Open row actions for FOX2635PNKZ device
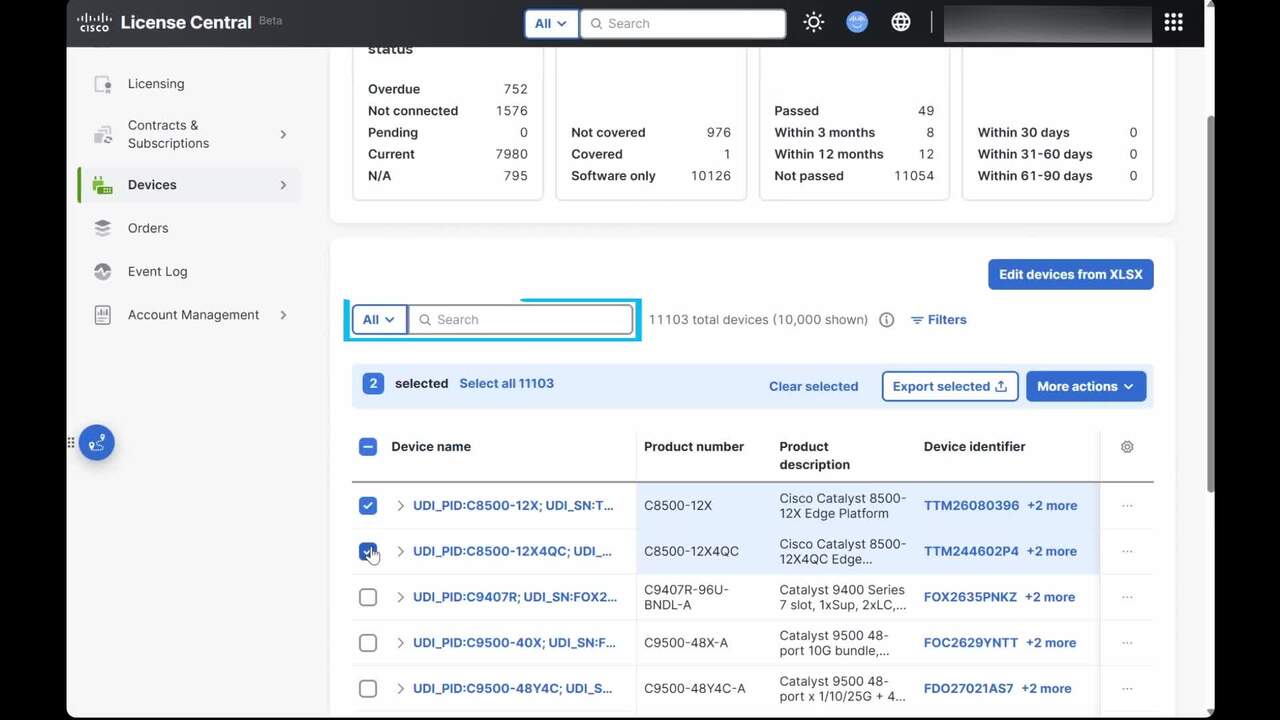Viewport: 1280px width, 720px height. pos(1127,598)
